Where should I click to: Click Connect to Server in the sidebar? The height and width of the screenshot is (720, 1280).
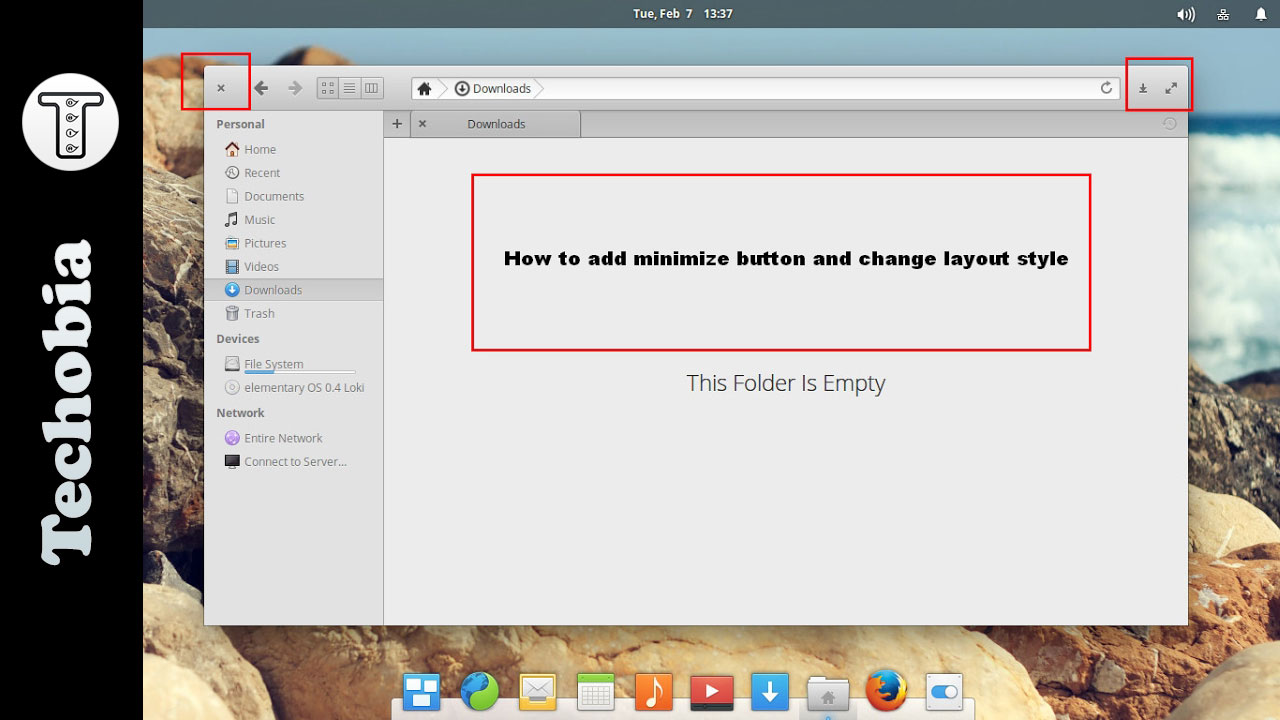pos(295,461)
